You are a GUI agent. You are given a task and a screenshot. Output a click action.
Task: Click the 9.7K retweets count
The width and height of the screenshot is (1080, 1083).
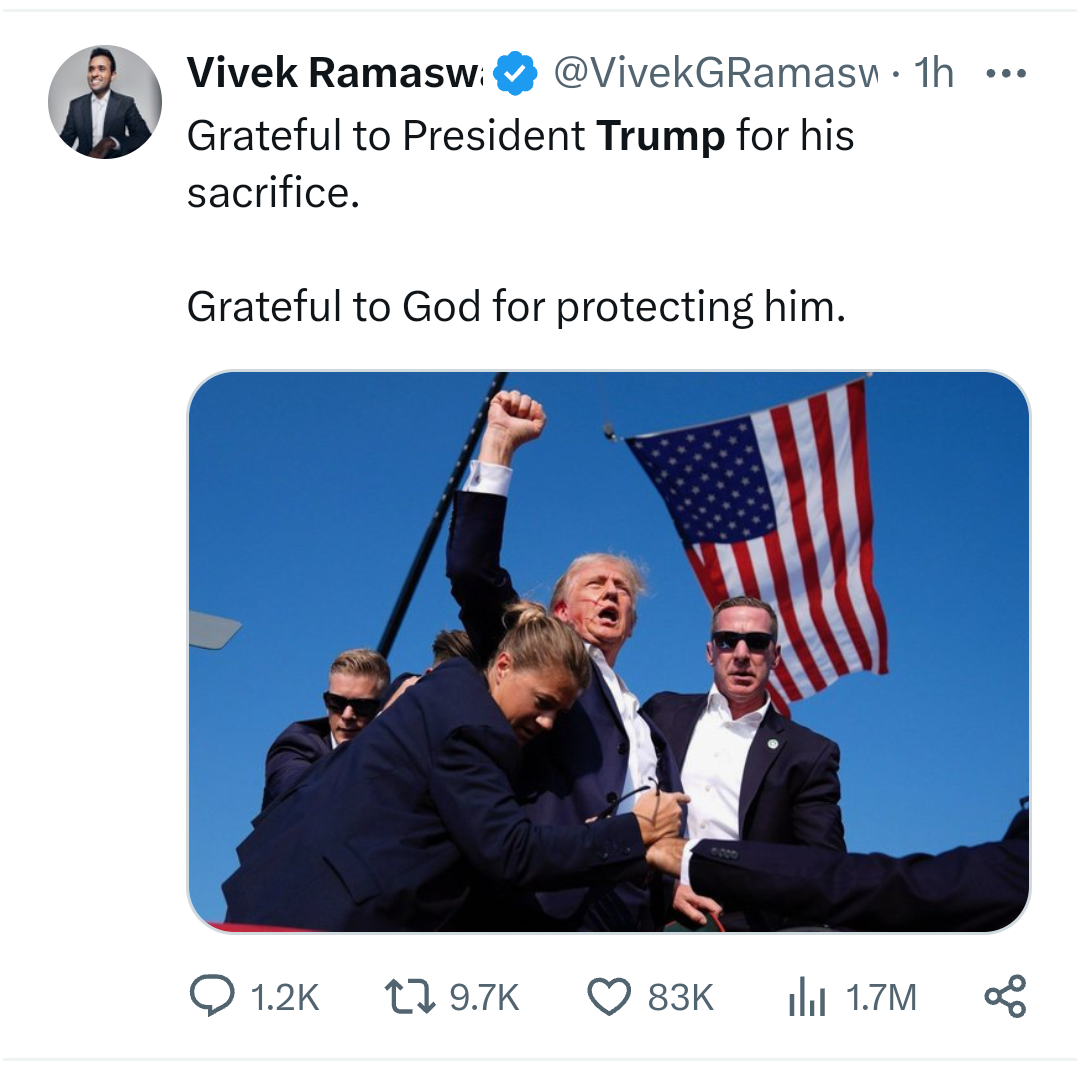484,997
